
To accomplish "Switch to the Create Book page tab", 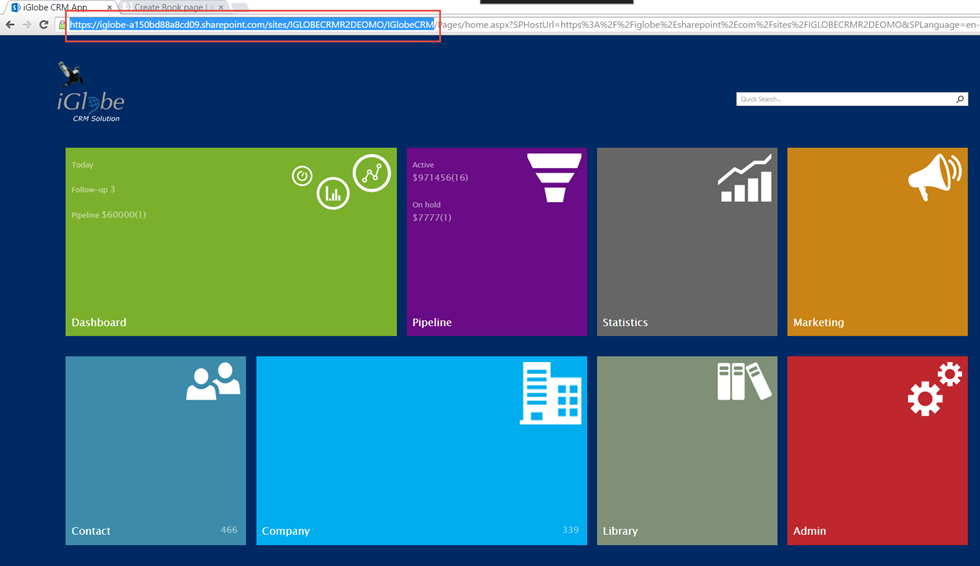I will [x=174, y=7].
